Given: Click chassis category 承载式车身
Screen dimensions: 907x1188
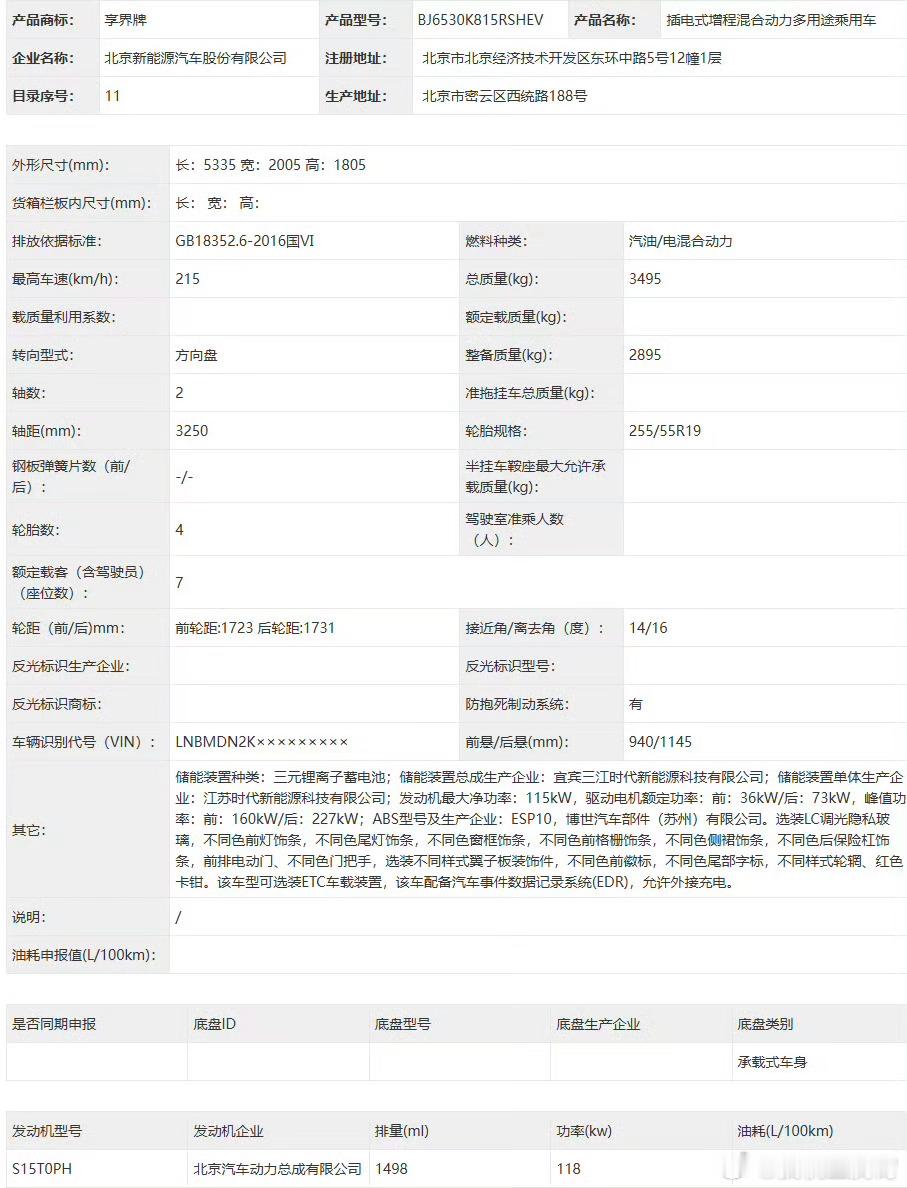Looking at the screenshot, I should [772, 1062].
